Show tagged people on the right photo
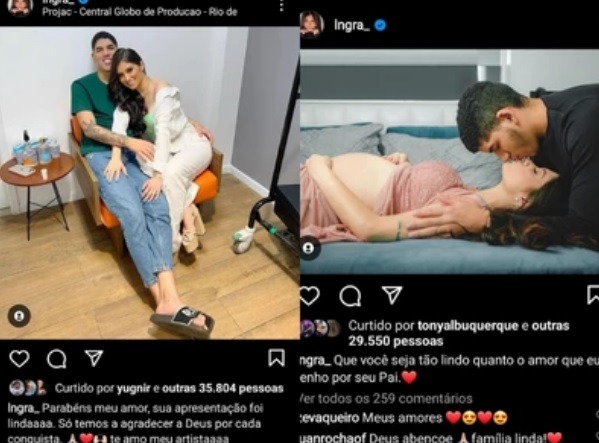Viewport: 599px width, 443px height. [309, 248]
